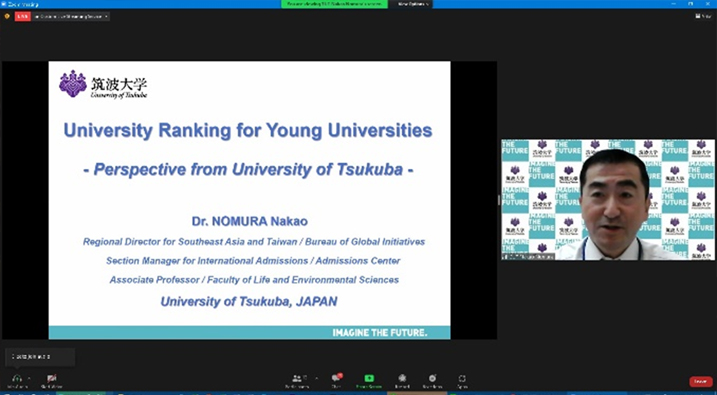Click 'IMAGINE THE FUTURE.' footer text on slide
Image resolution: width=717 pixels, height=395 pixels.
point(380,333)
